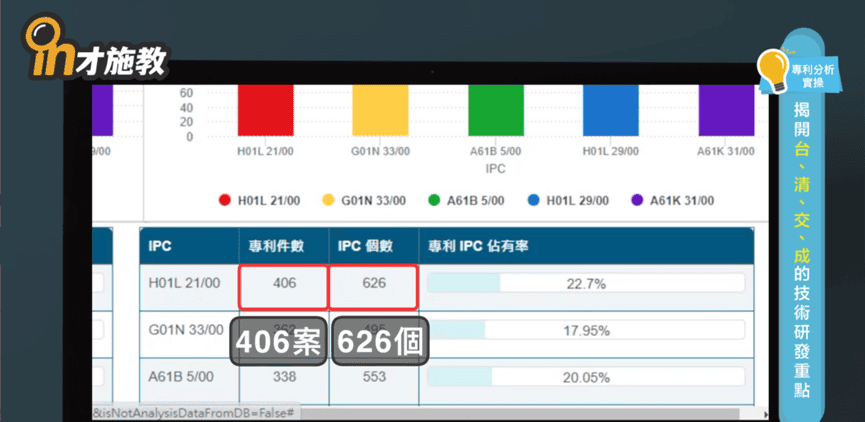Toggle the purple A61K 31/00 legend dot

click(637, 200)
